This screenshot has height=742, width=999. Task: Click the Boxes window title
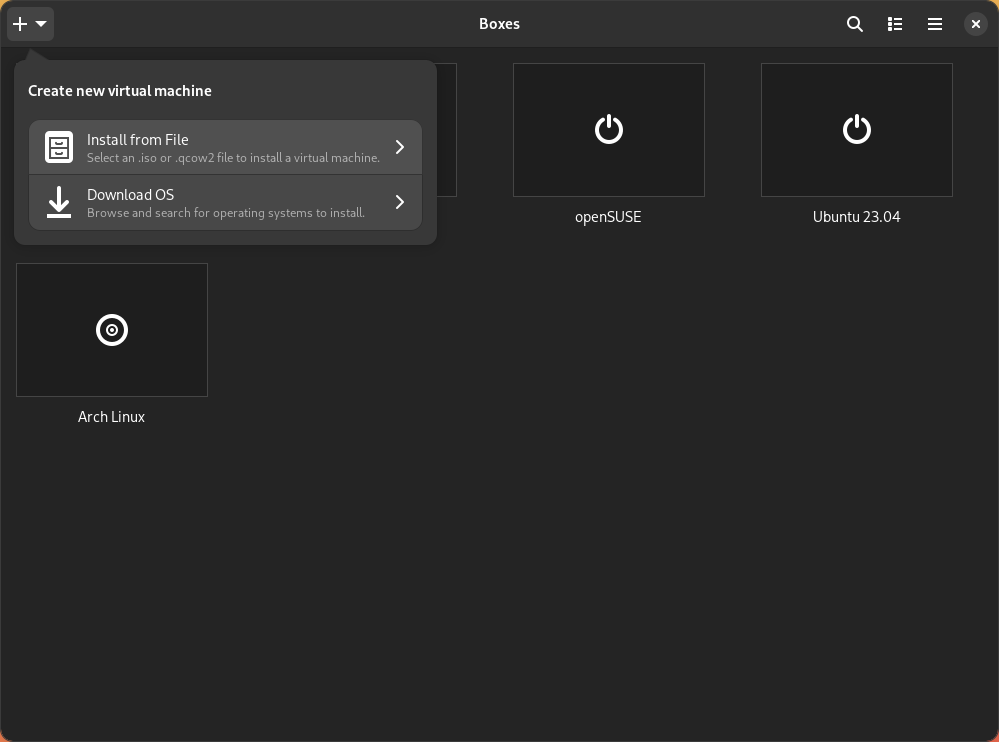coord(499,24)
